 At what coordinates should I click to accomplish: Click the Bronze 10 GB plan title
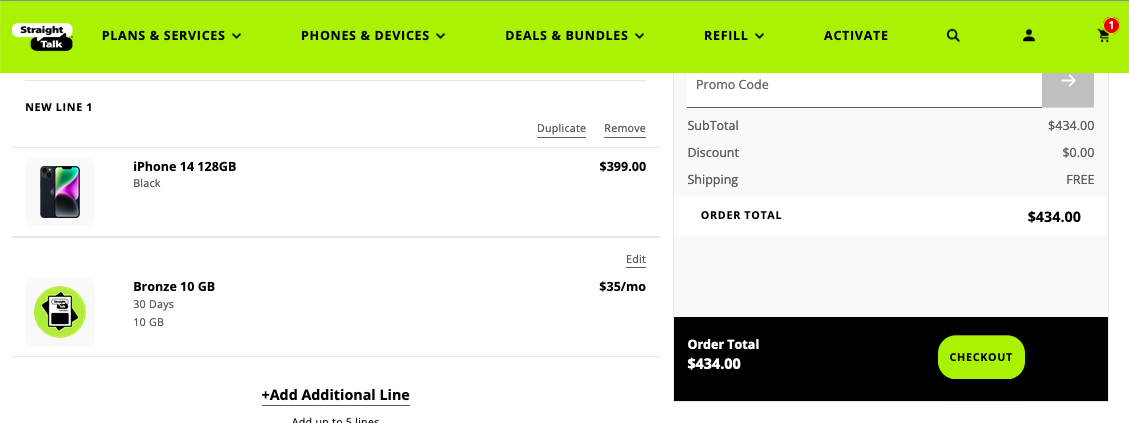174,286
